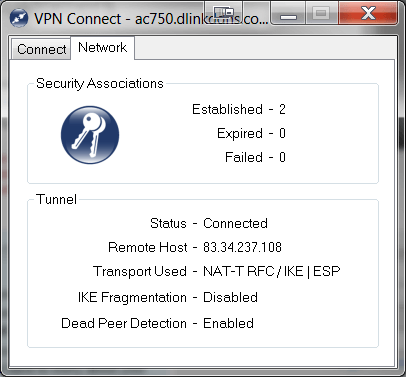Click the Failed associations count
406x377 pixels.
pos(282,157)
